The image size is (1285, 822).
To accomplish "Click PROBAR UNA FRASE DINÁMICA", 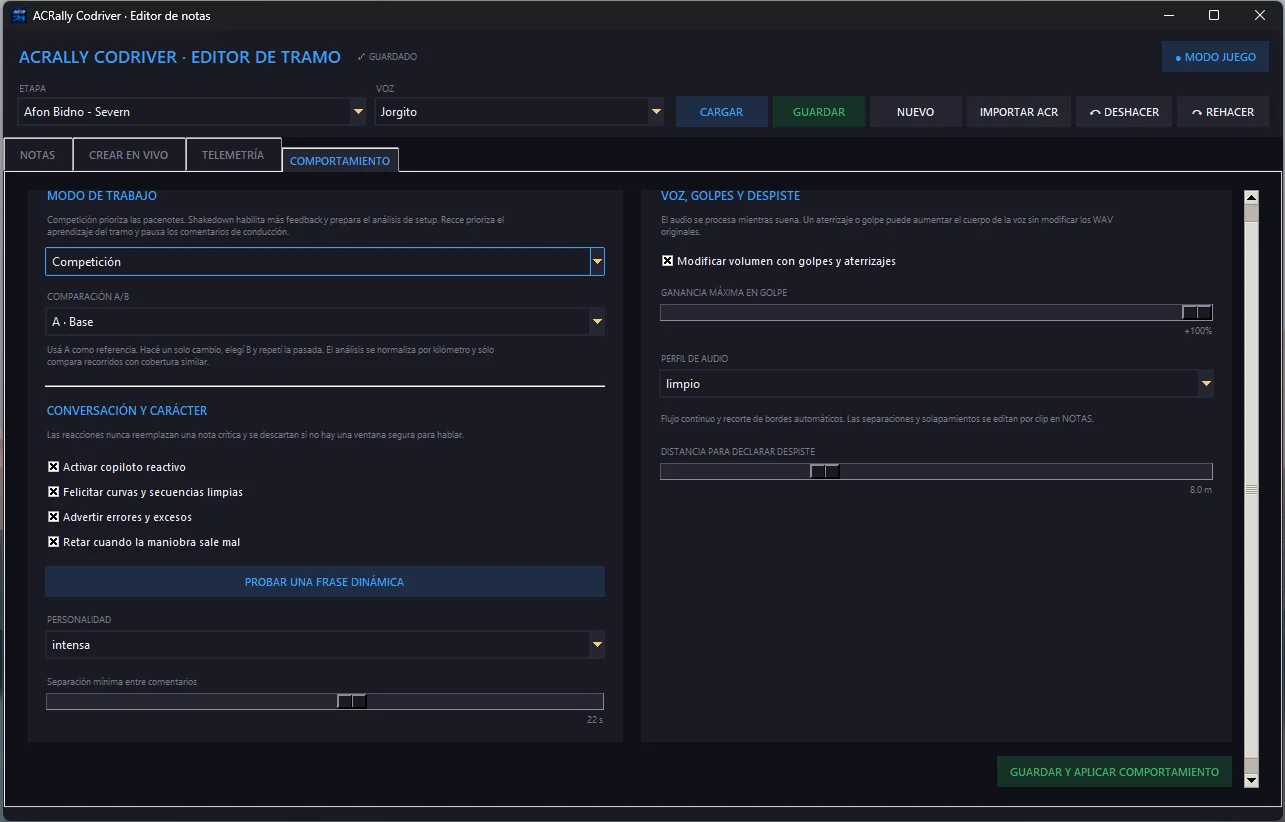I will click(x=325, y=582).
